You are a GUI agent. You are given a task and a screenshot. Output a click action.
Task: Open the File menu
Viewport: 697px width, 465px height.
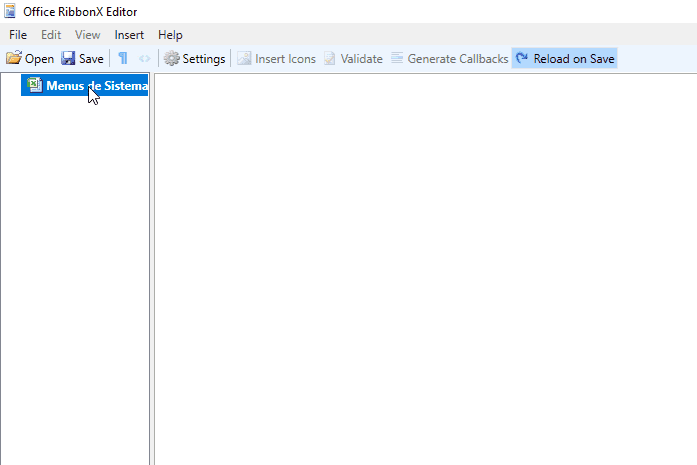coord(18,35)
